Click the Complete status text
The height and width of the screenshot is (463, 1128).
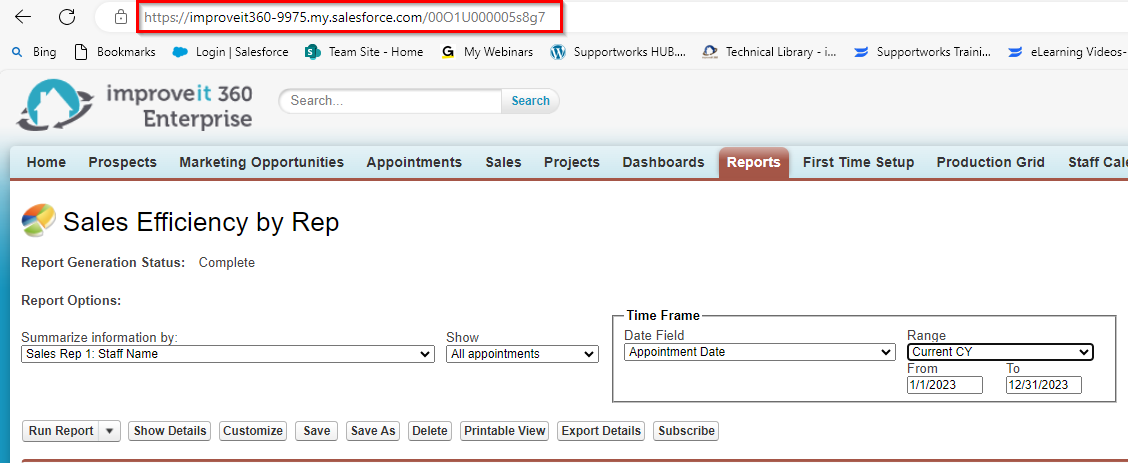227,262
